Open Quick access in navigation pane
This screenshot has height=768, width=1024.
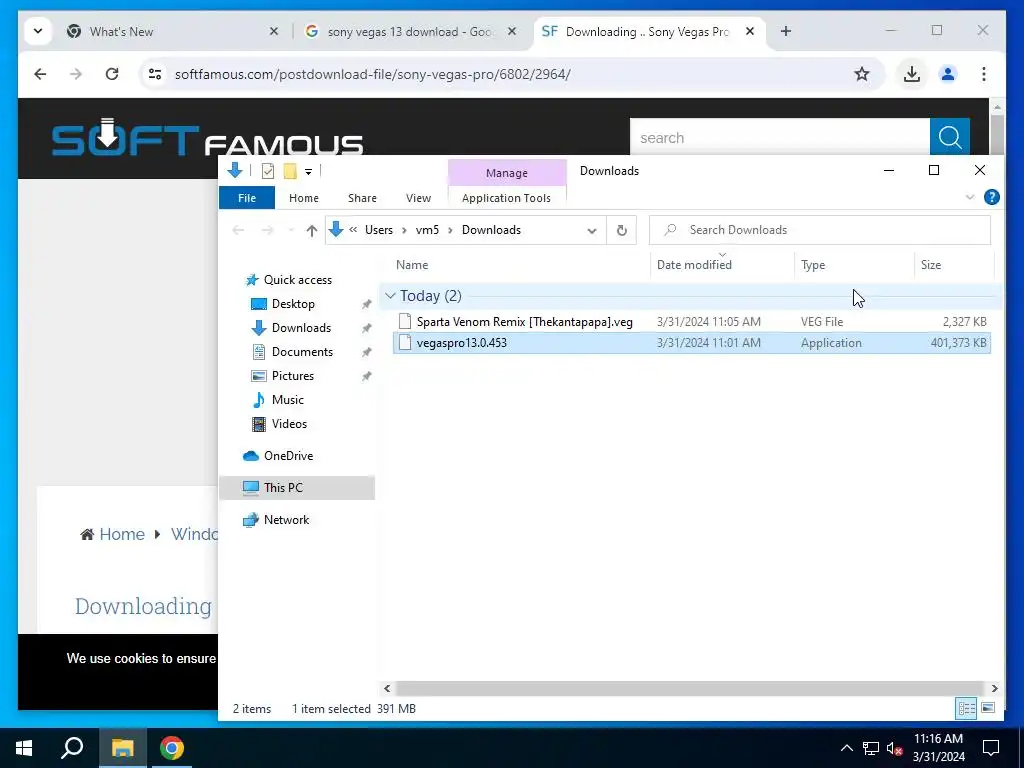298,280
